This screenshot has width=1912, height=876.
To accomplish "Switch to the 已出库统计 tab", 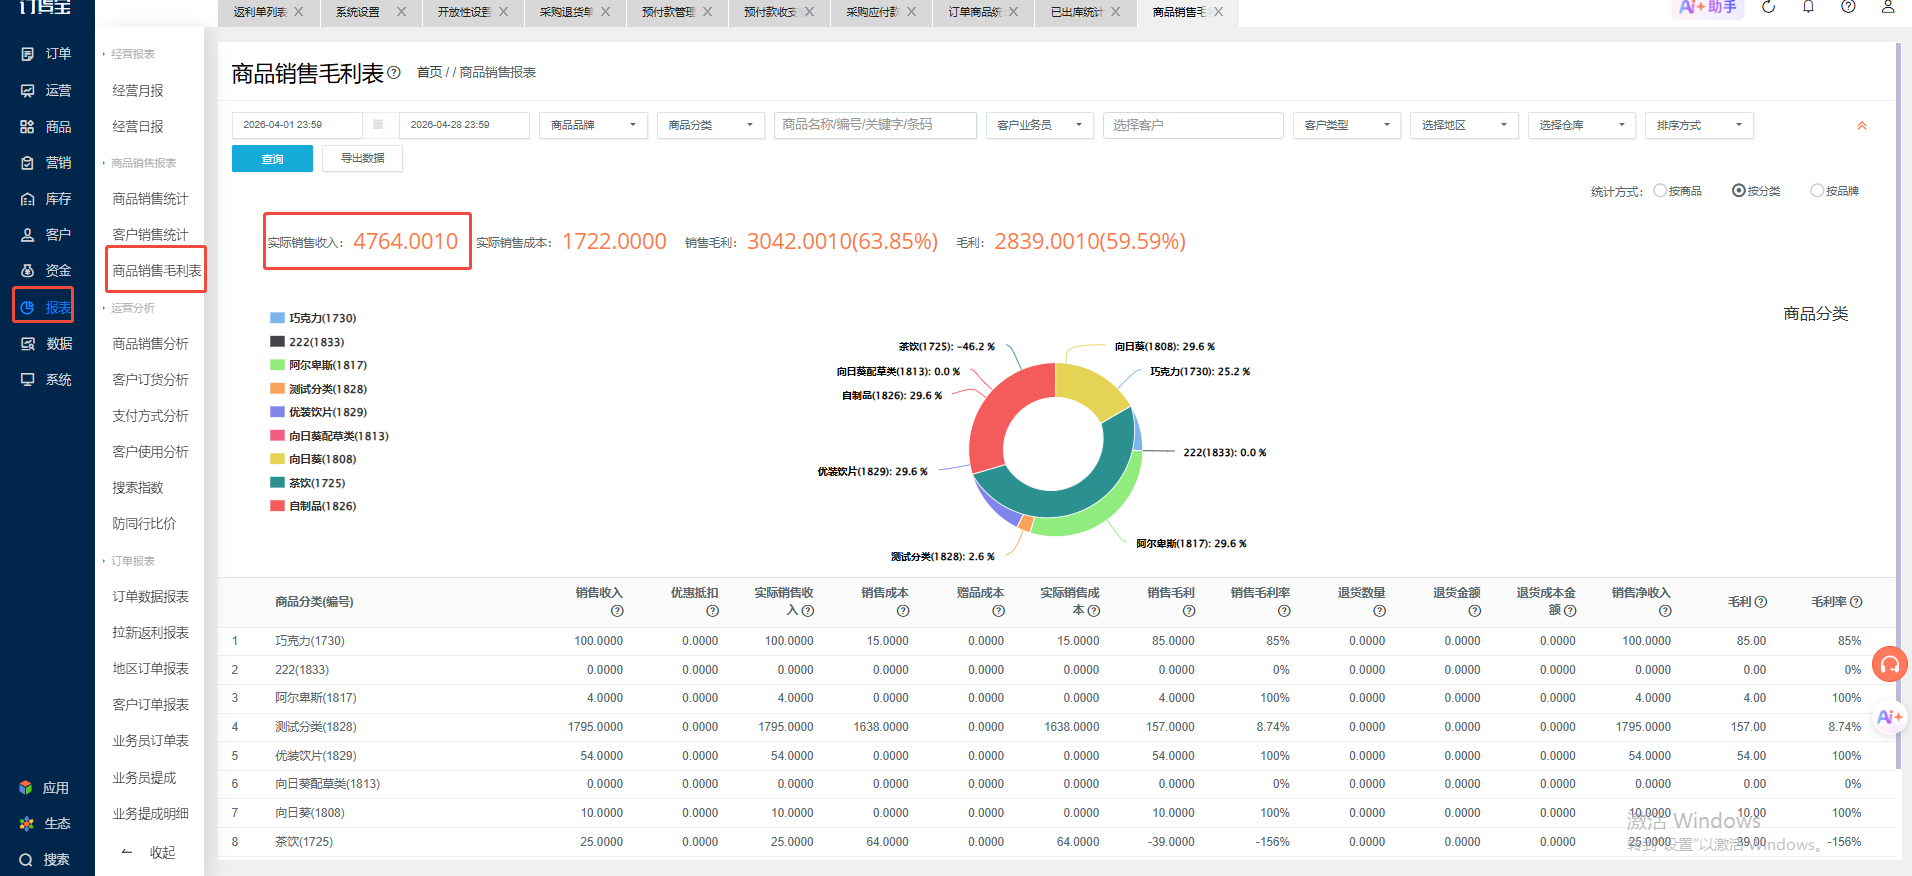I will (1077, 12).
